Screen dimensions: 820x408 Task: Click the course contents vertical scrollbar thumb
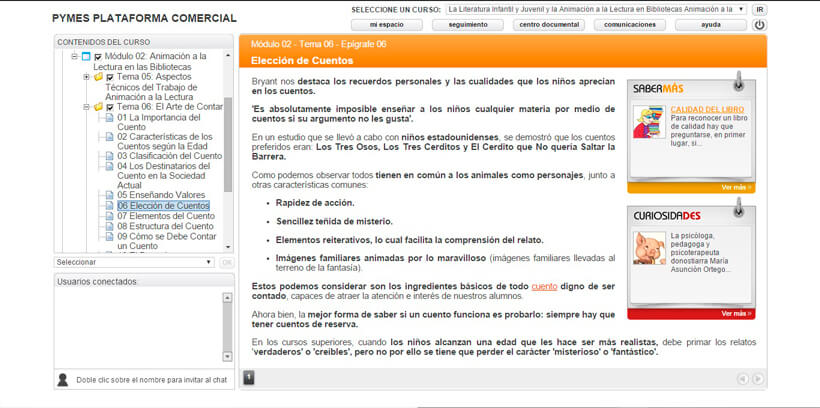pos(227,144)
